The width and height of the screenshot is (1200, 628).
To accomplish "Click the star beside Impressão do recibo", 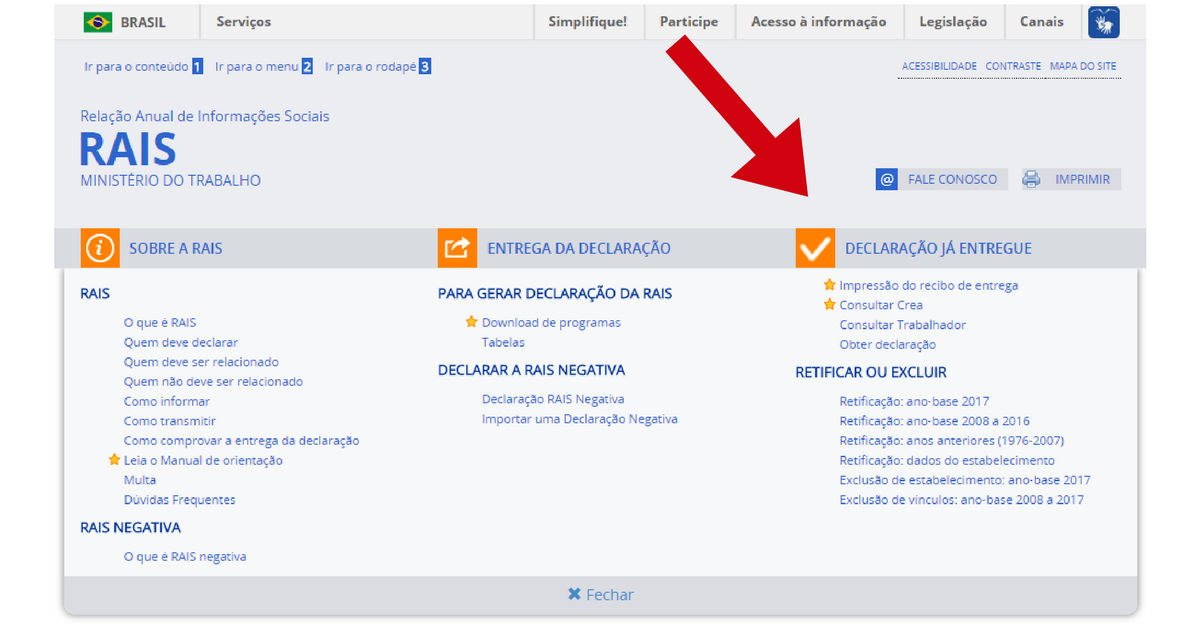I will tap(829, 285).
